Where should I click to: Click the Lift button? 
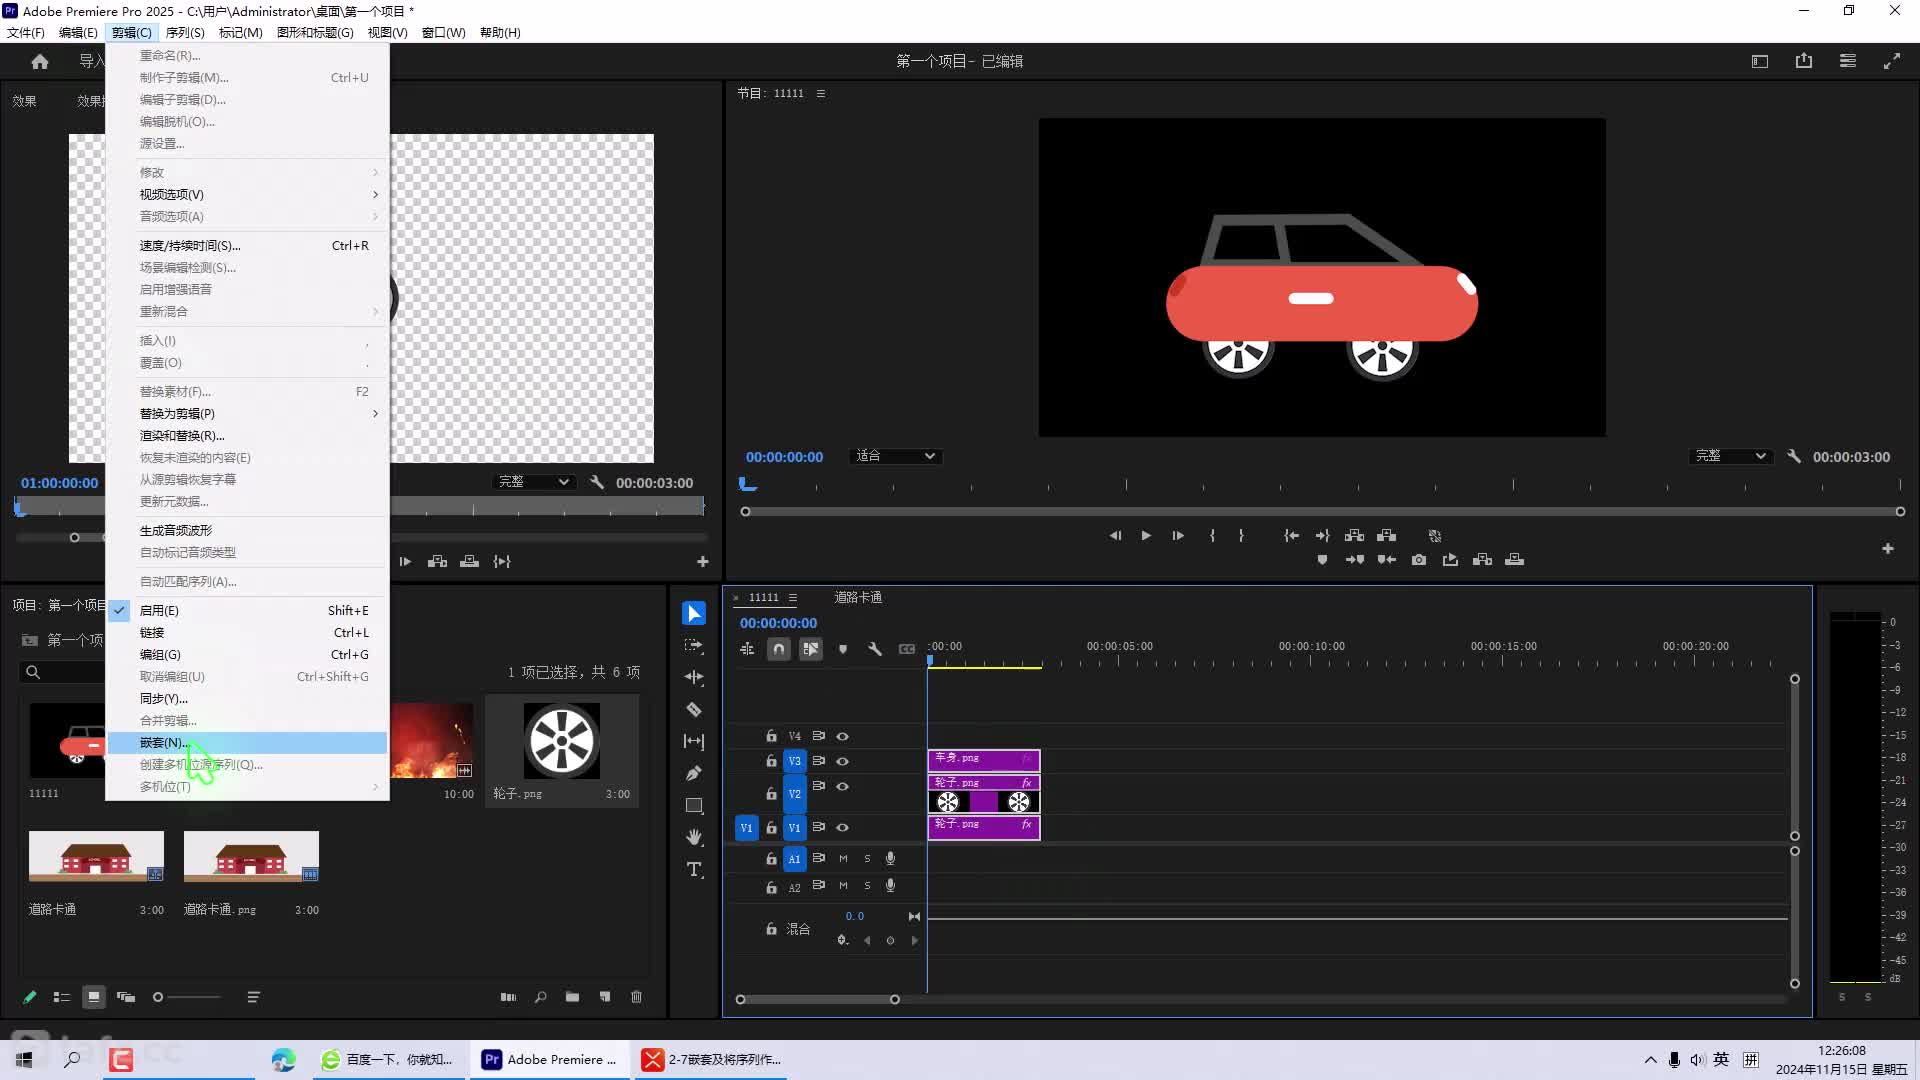pos(1354,536)
